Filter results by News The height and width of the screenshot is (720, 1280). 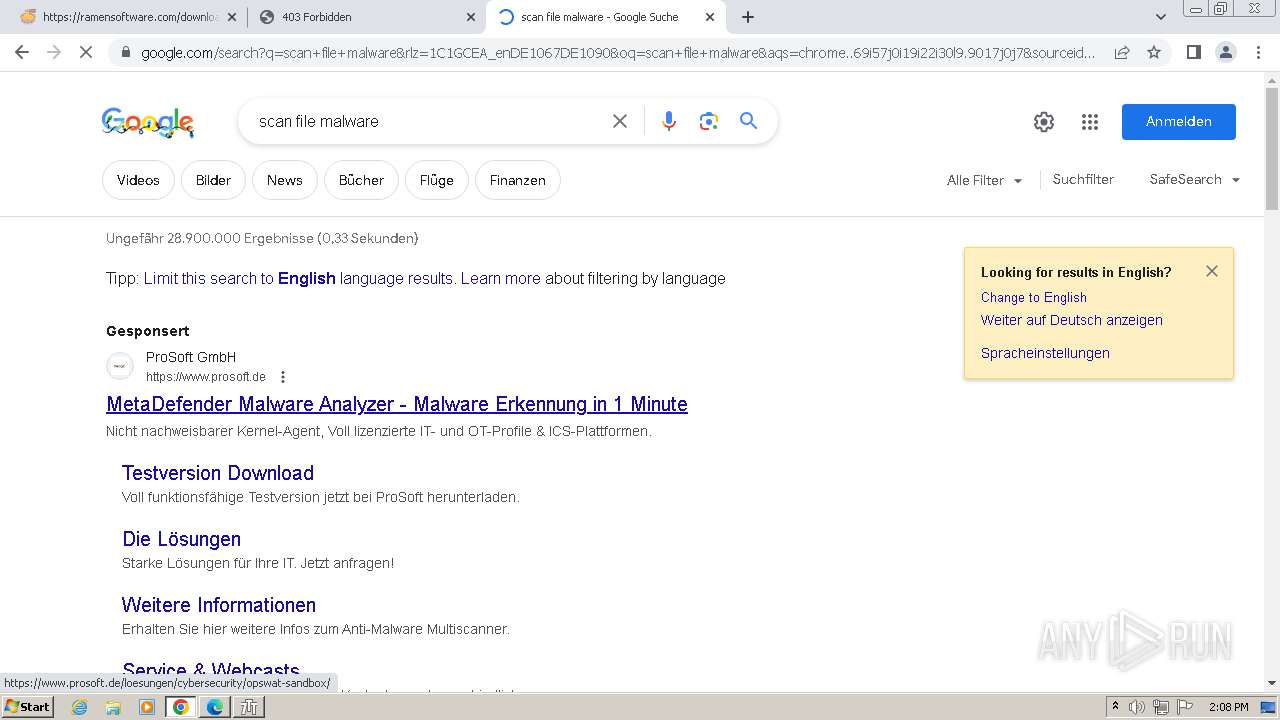click(x=284, y=180)
